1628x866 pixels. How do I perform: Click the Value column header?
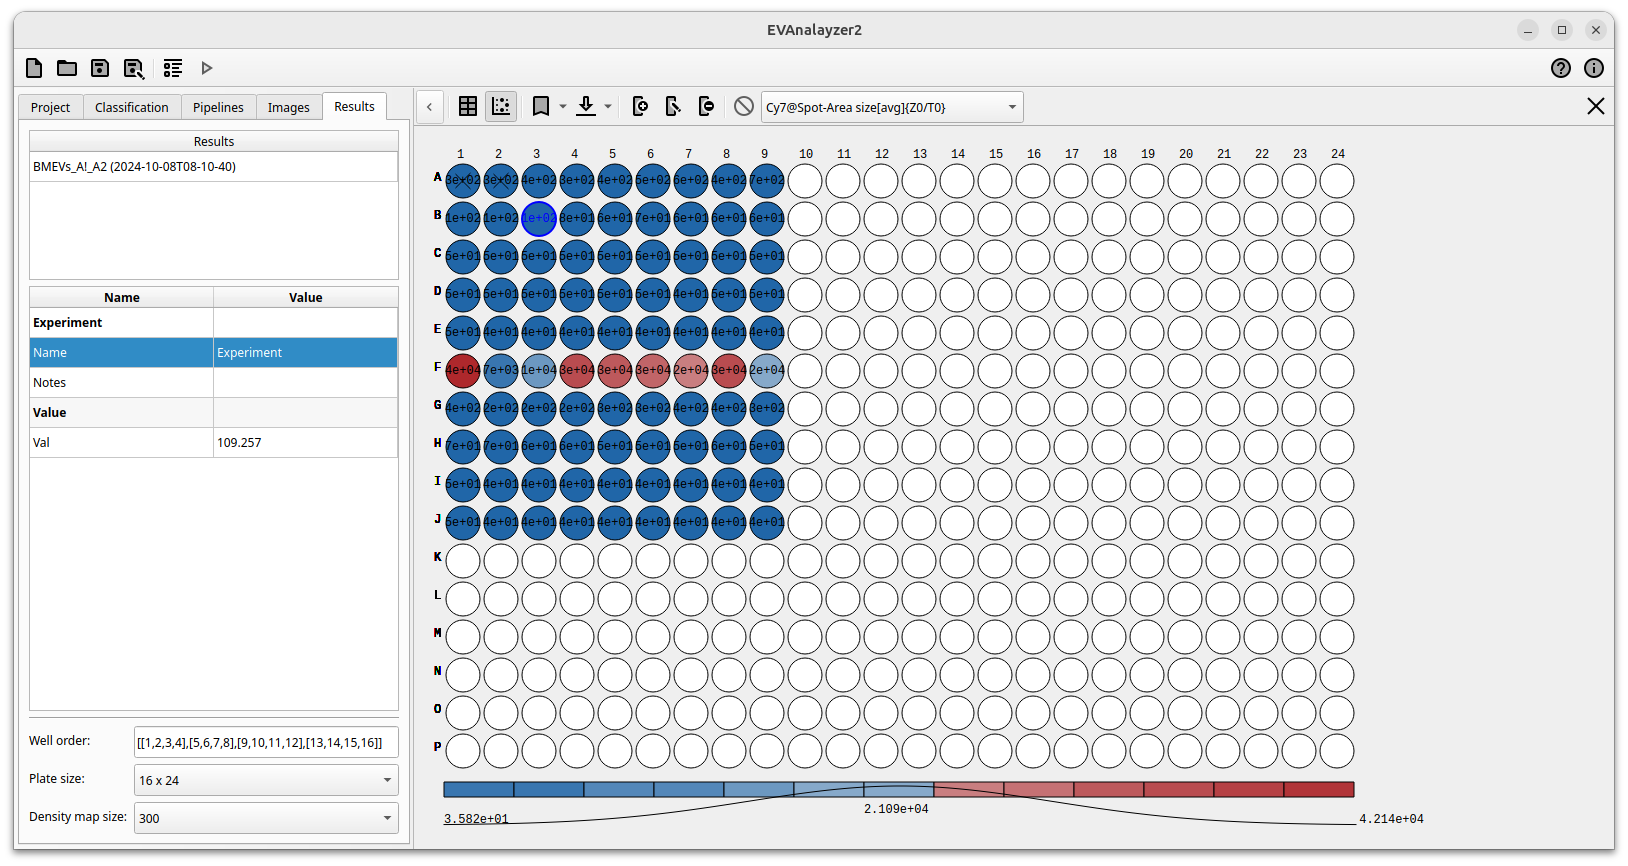(x=305, y=297)
